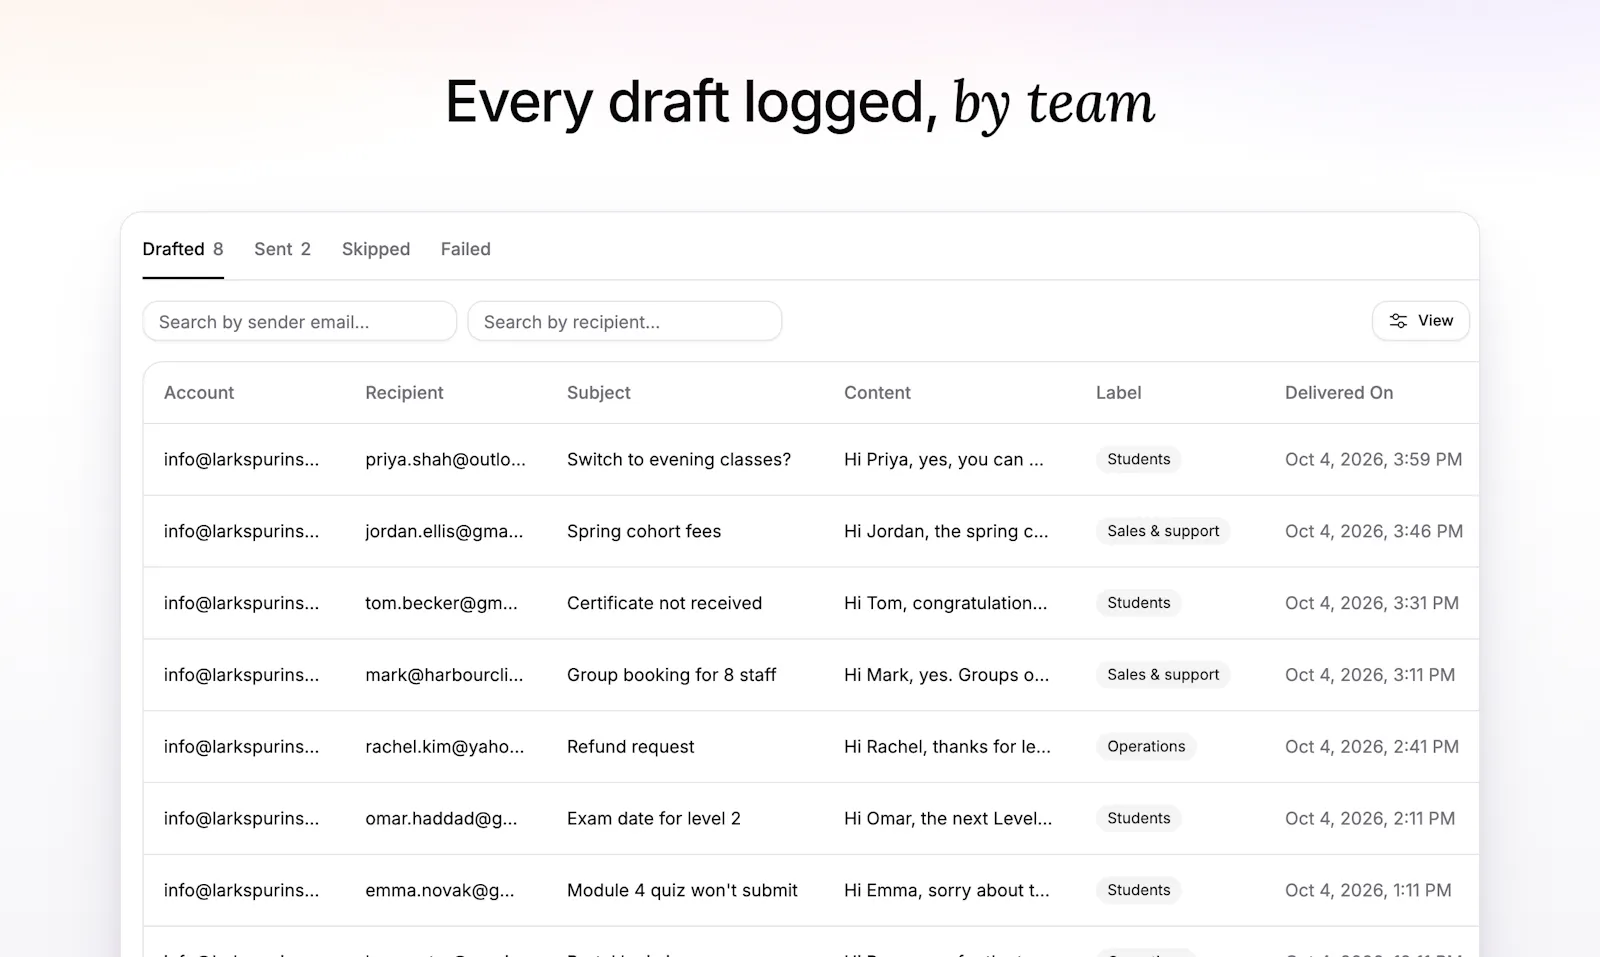Open subject 'Switch to evening classes?'
The image size is (1600, 957).
(679, 460)
